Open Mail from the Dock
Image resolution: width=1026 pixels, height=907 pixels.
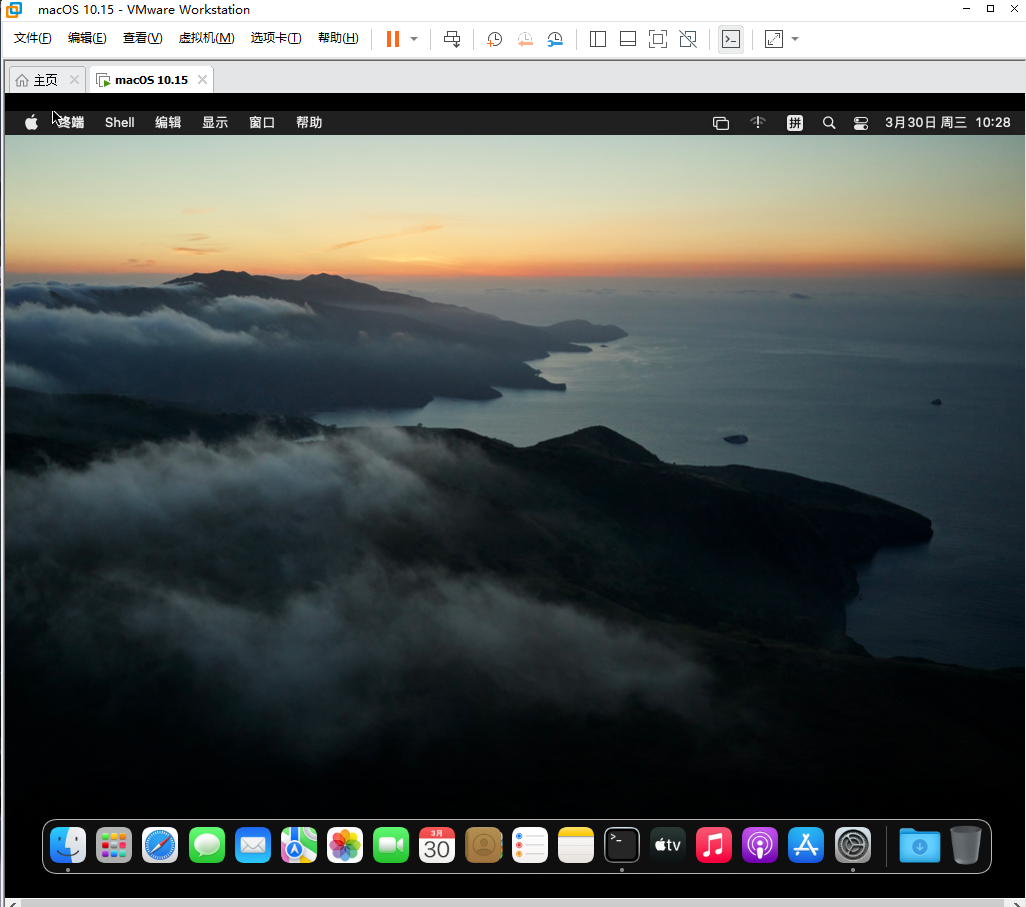[253, 845]
